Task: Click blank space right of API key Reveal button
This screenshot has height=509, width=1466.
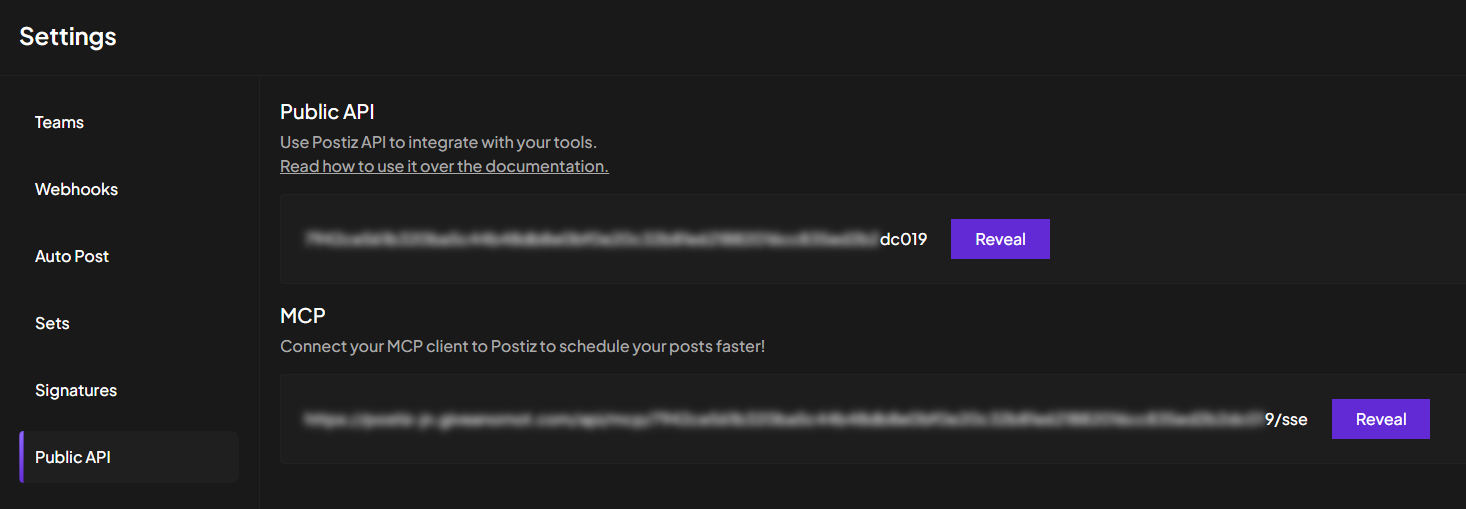Action: (x=1250, y=239)
